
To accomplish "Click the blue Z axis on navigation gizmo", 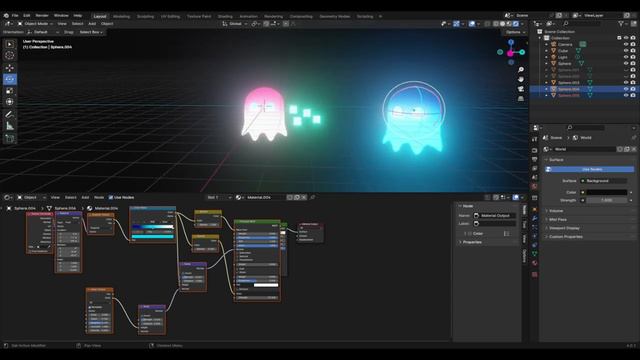I will [x=511, y=42].
